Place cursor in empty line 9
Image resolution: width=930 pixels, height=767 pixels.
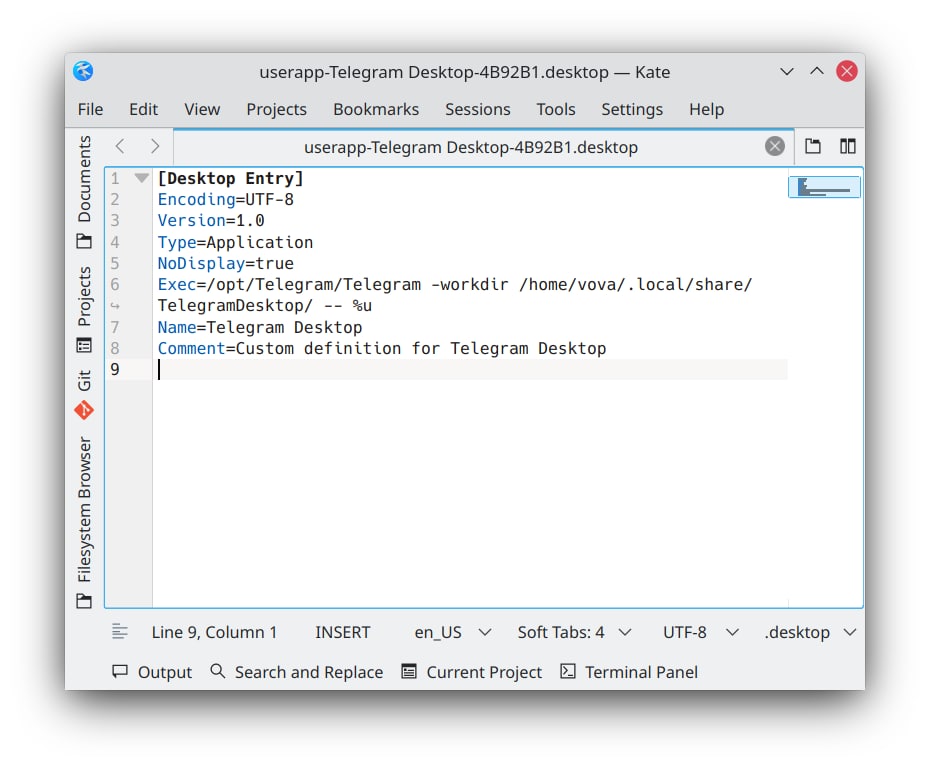pos(472,369)
